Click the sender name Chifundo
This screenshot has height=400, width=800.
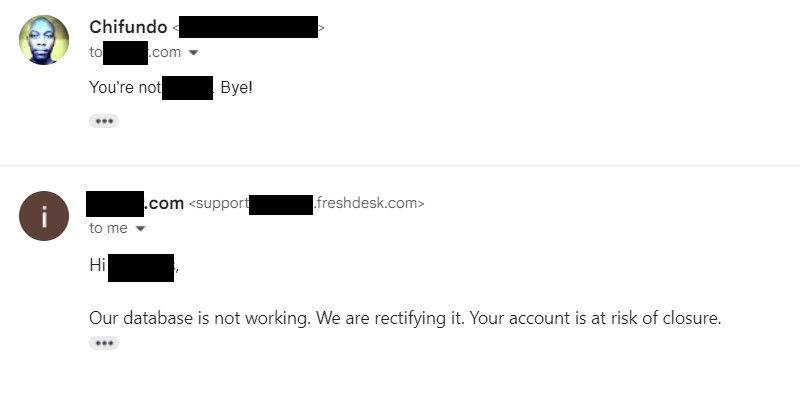tap(128, 27)
